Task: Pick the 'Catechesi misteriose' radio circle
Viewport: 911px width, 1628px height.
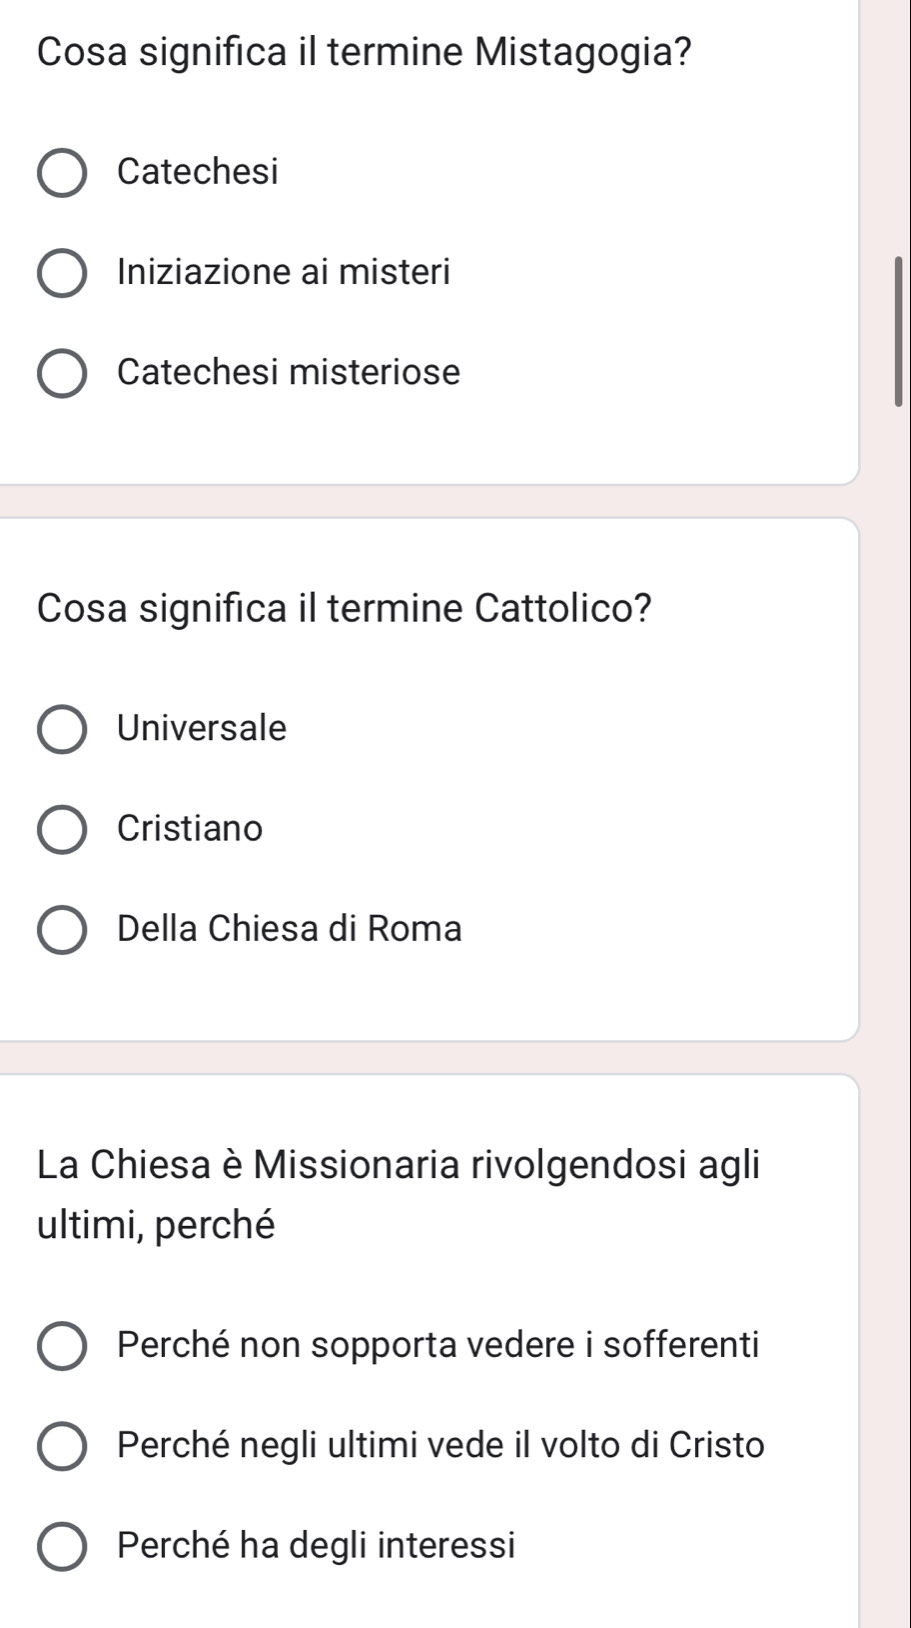Action: point(62,373)
